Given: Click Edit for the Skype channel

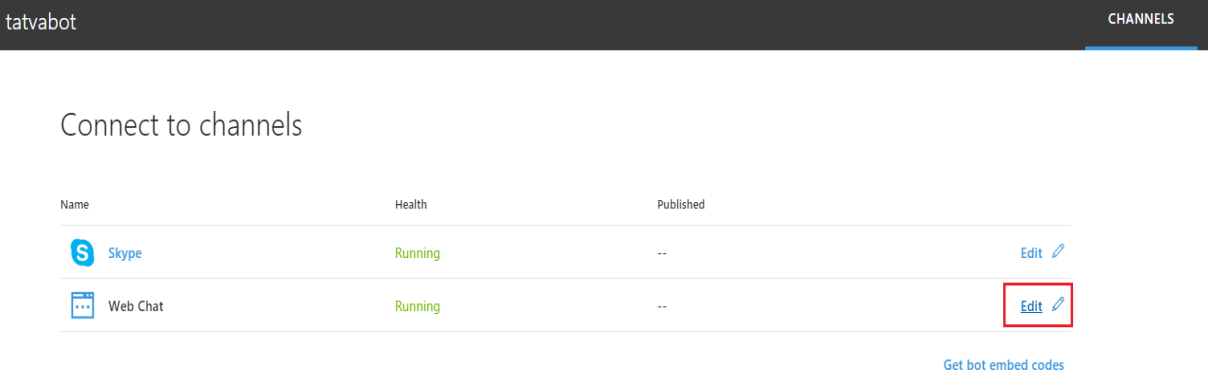Looking at the screenshot, I should click(1031, 253).
